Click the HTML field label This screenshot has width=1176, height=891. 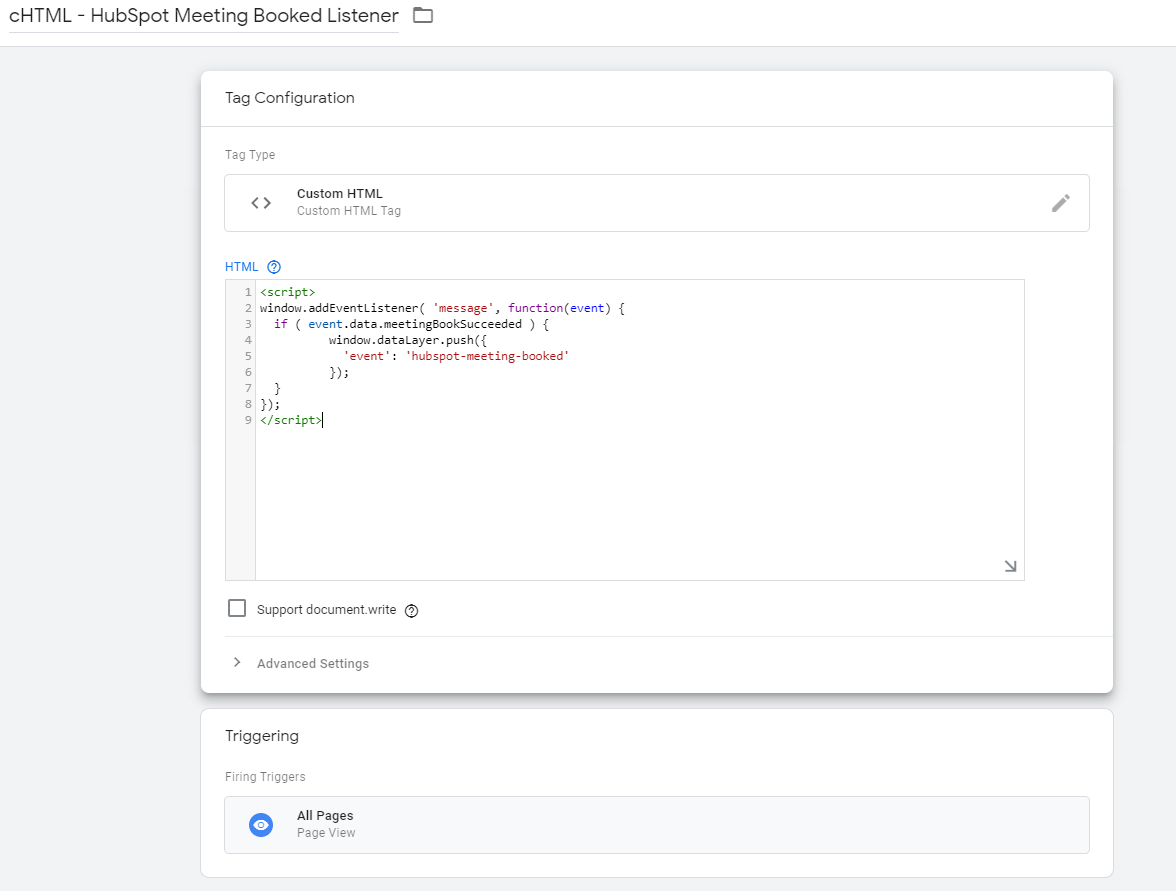241,267
